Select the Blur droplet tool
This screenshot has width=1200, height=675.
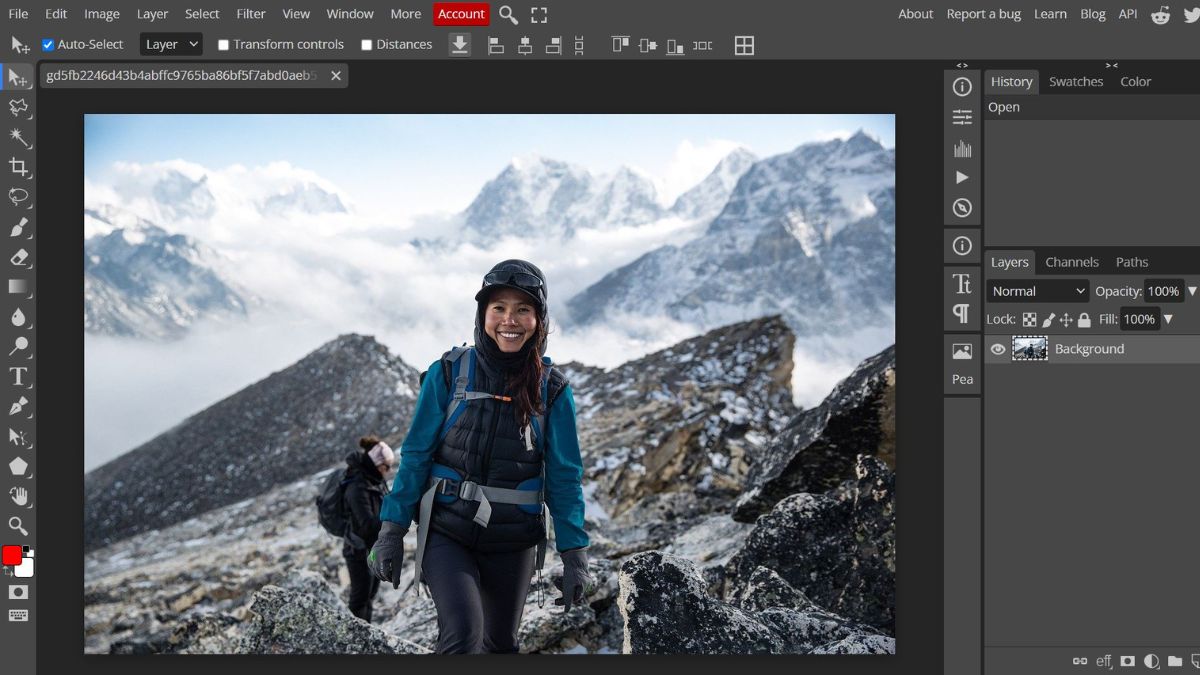point(18,317)
